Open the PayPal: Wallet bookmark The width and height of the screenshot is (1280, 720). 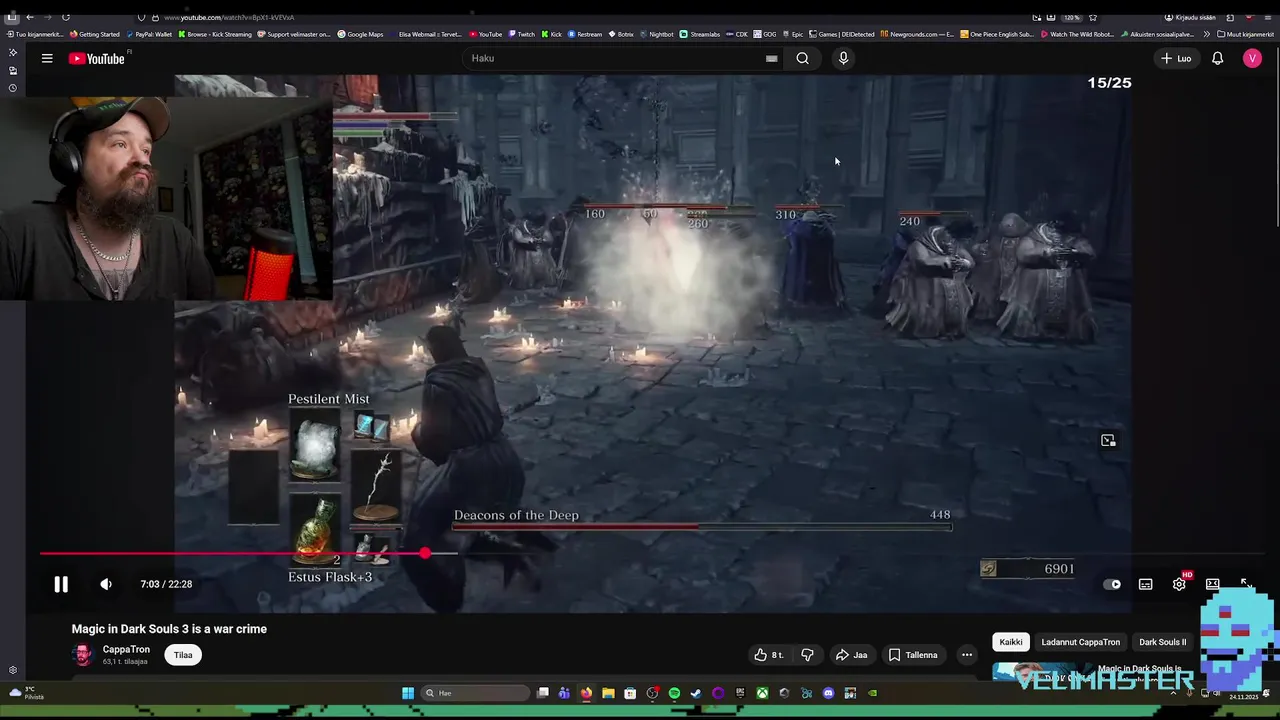click(149, 34)
